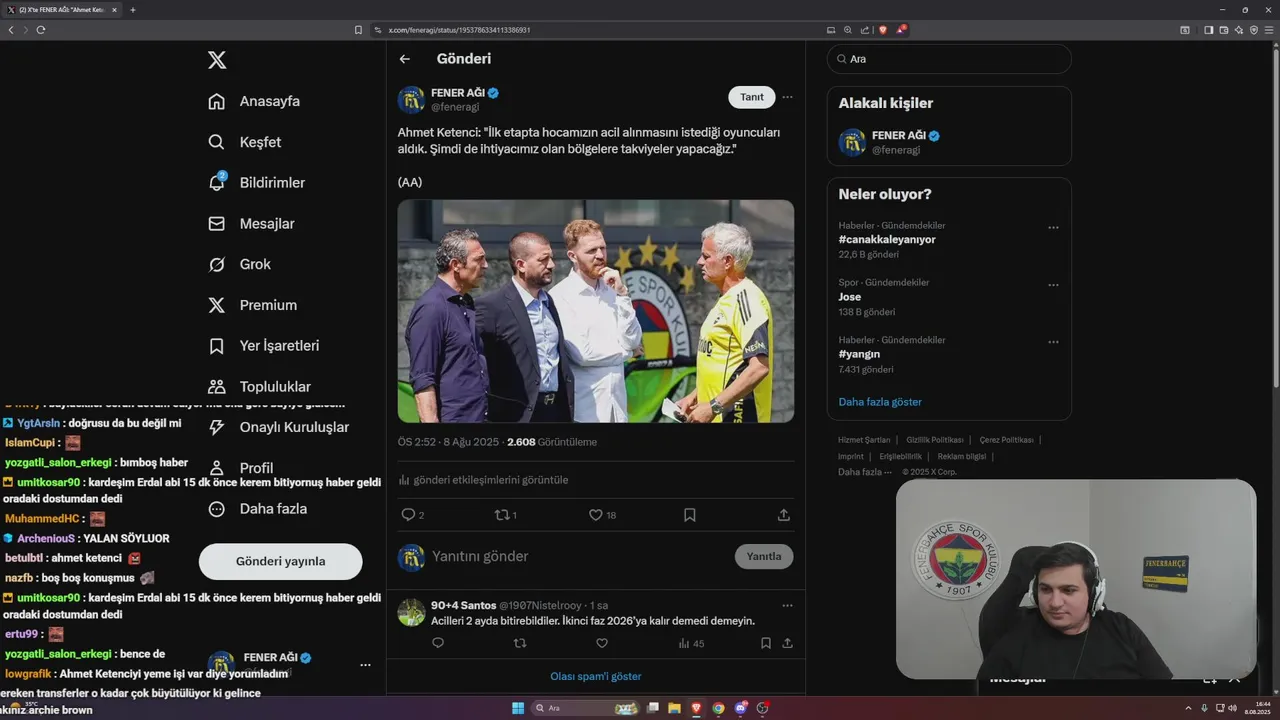Image resolution: width=1280 pixels, height=720 pixels.
Task: Open Mesajlar in the left sidebar
Action: click(x=251, y=224)
